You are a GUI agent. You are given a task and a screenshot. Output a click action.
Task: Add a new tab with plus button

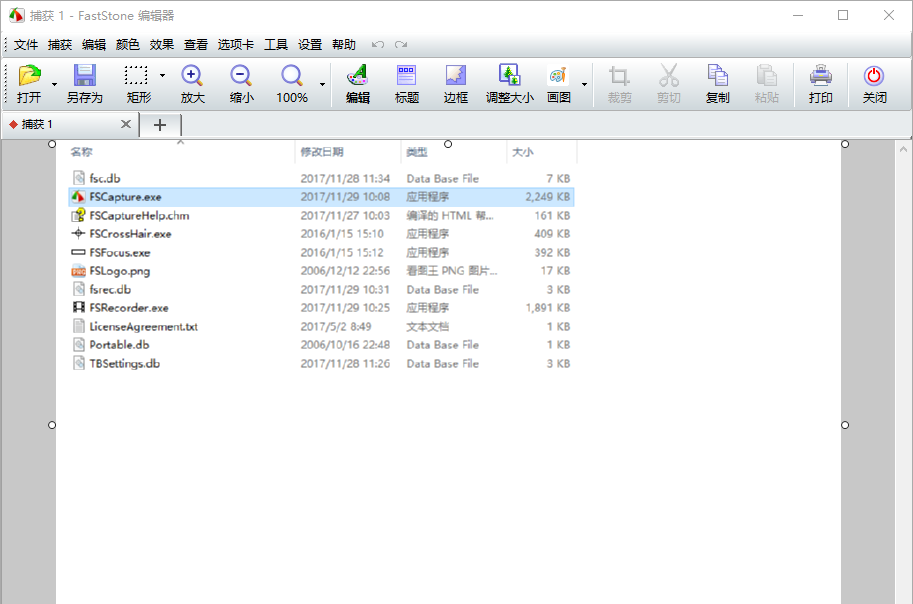pos(160,124)
